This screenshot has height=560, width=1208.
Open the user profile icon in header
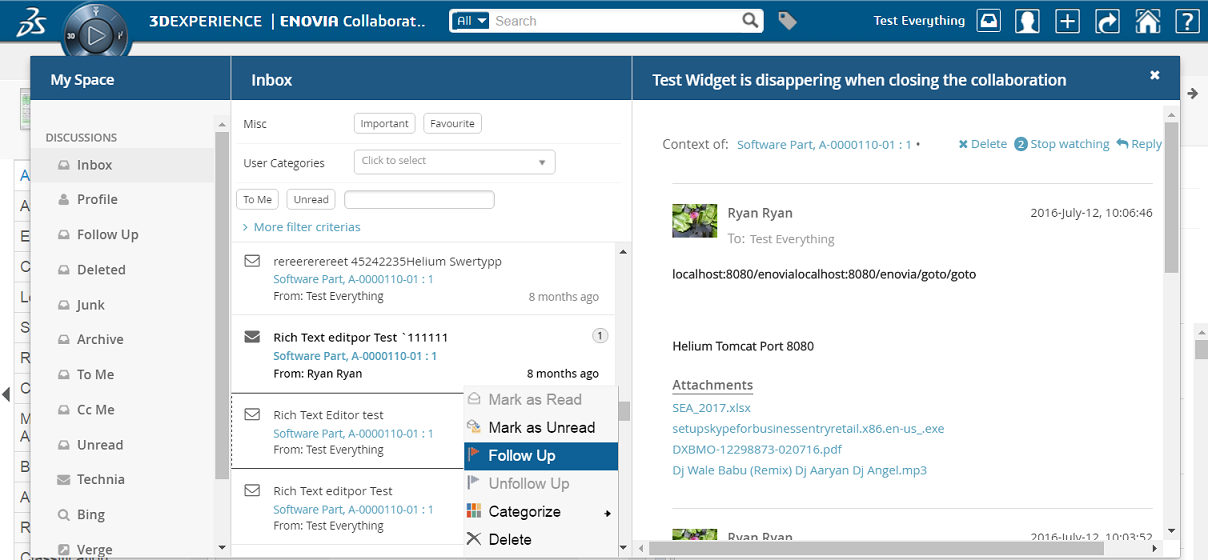coord(1027,21)
